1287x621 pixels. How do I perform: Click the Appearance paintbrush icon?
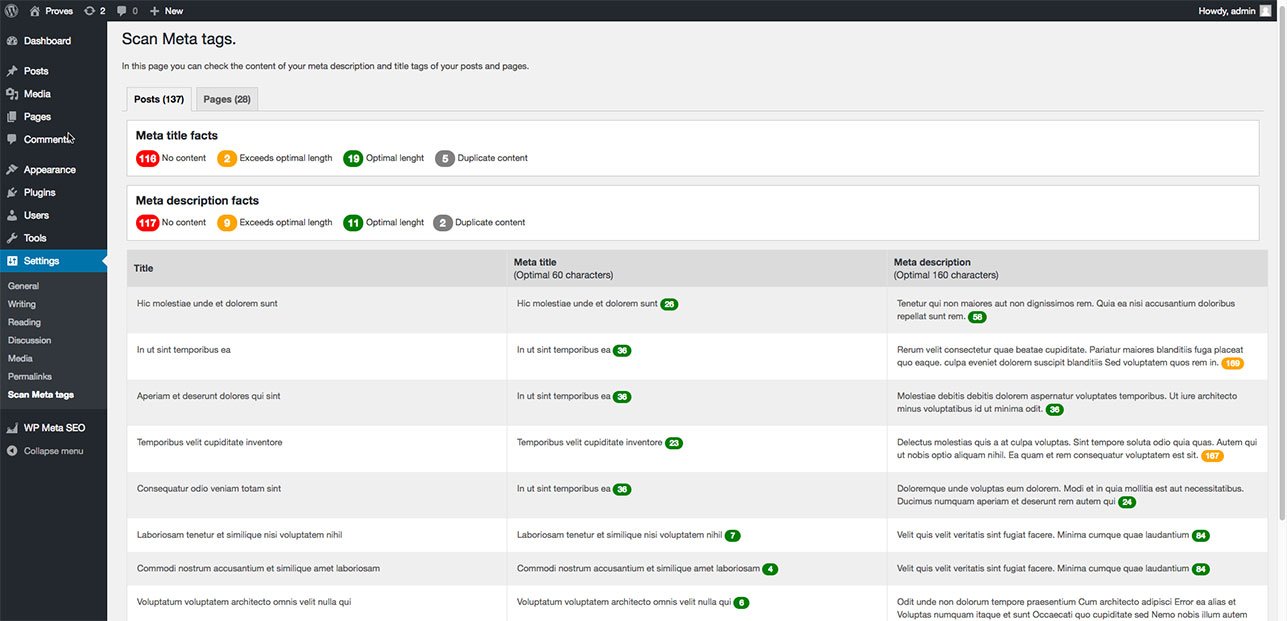click(x=12, y=170)
